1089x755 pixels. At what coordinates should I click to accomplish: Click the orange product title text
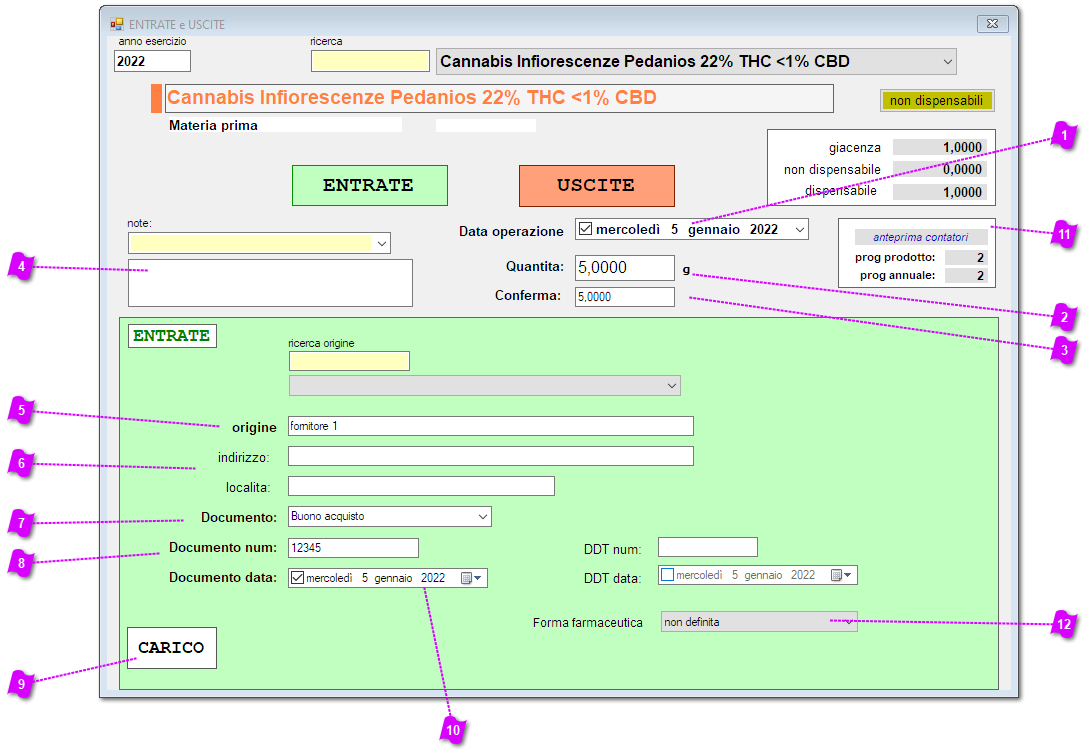point(412,97)
